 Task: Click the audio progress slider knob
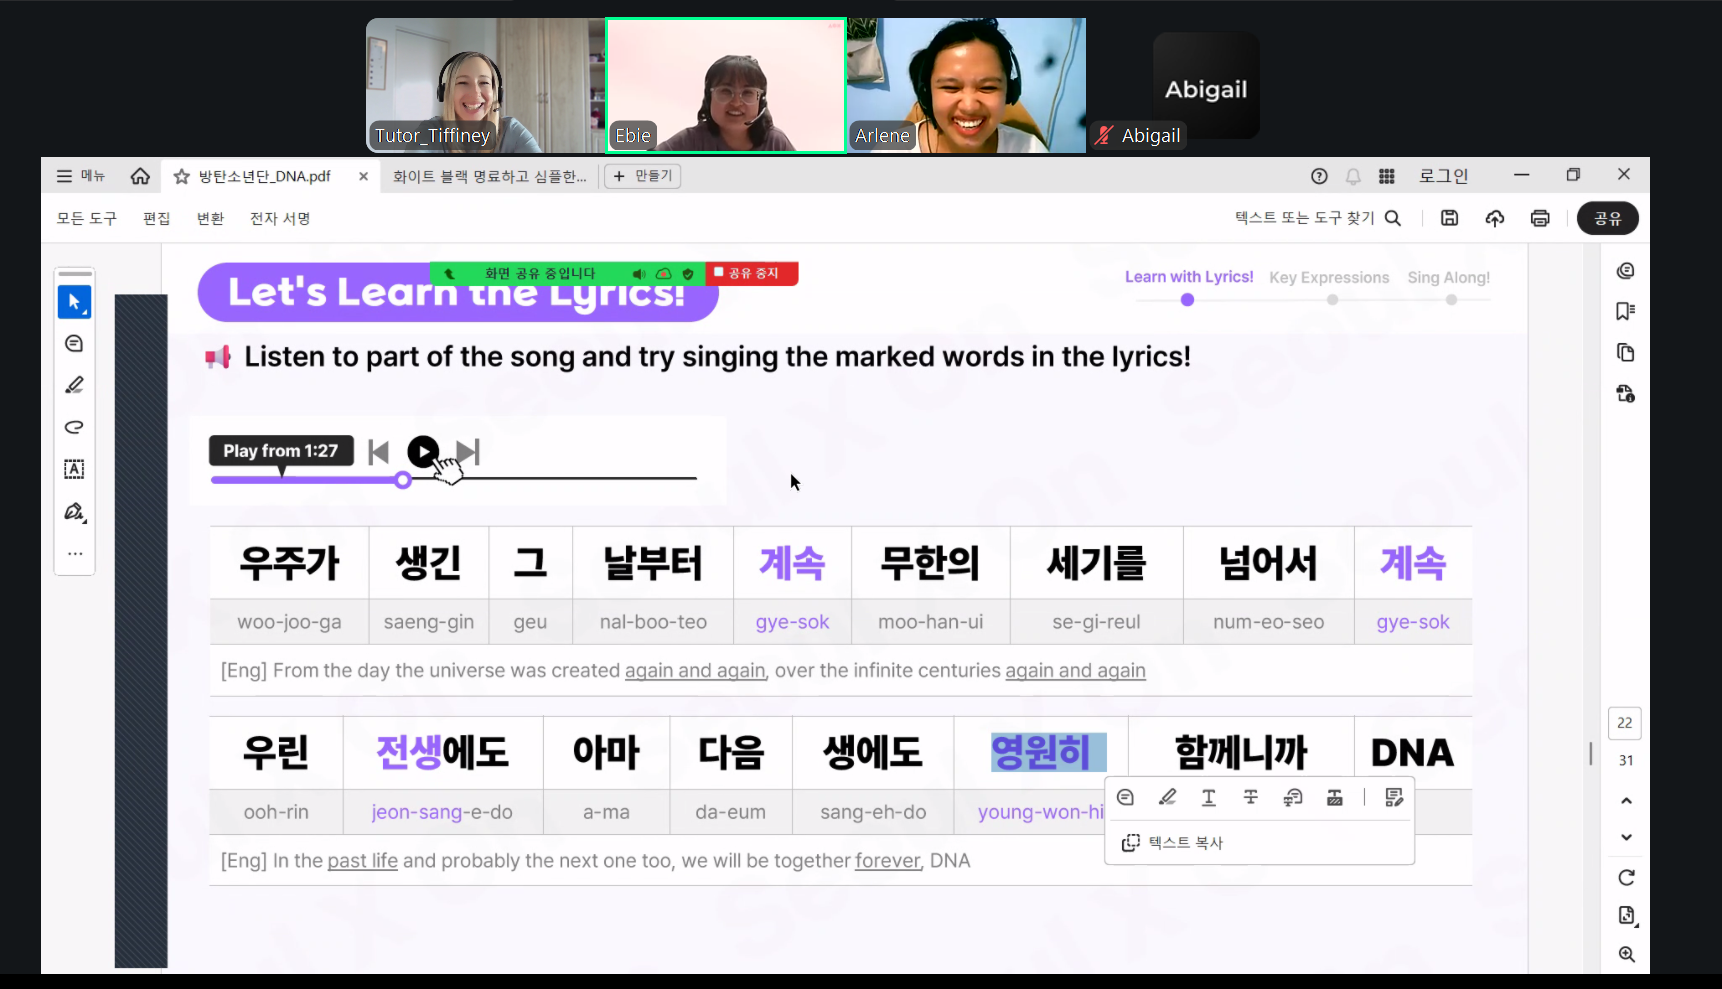pos(403,480)
